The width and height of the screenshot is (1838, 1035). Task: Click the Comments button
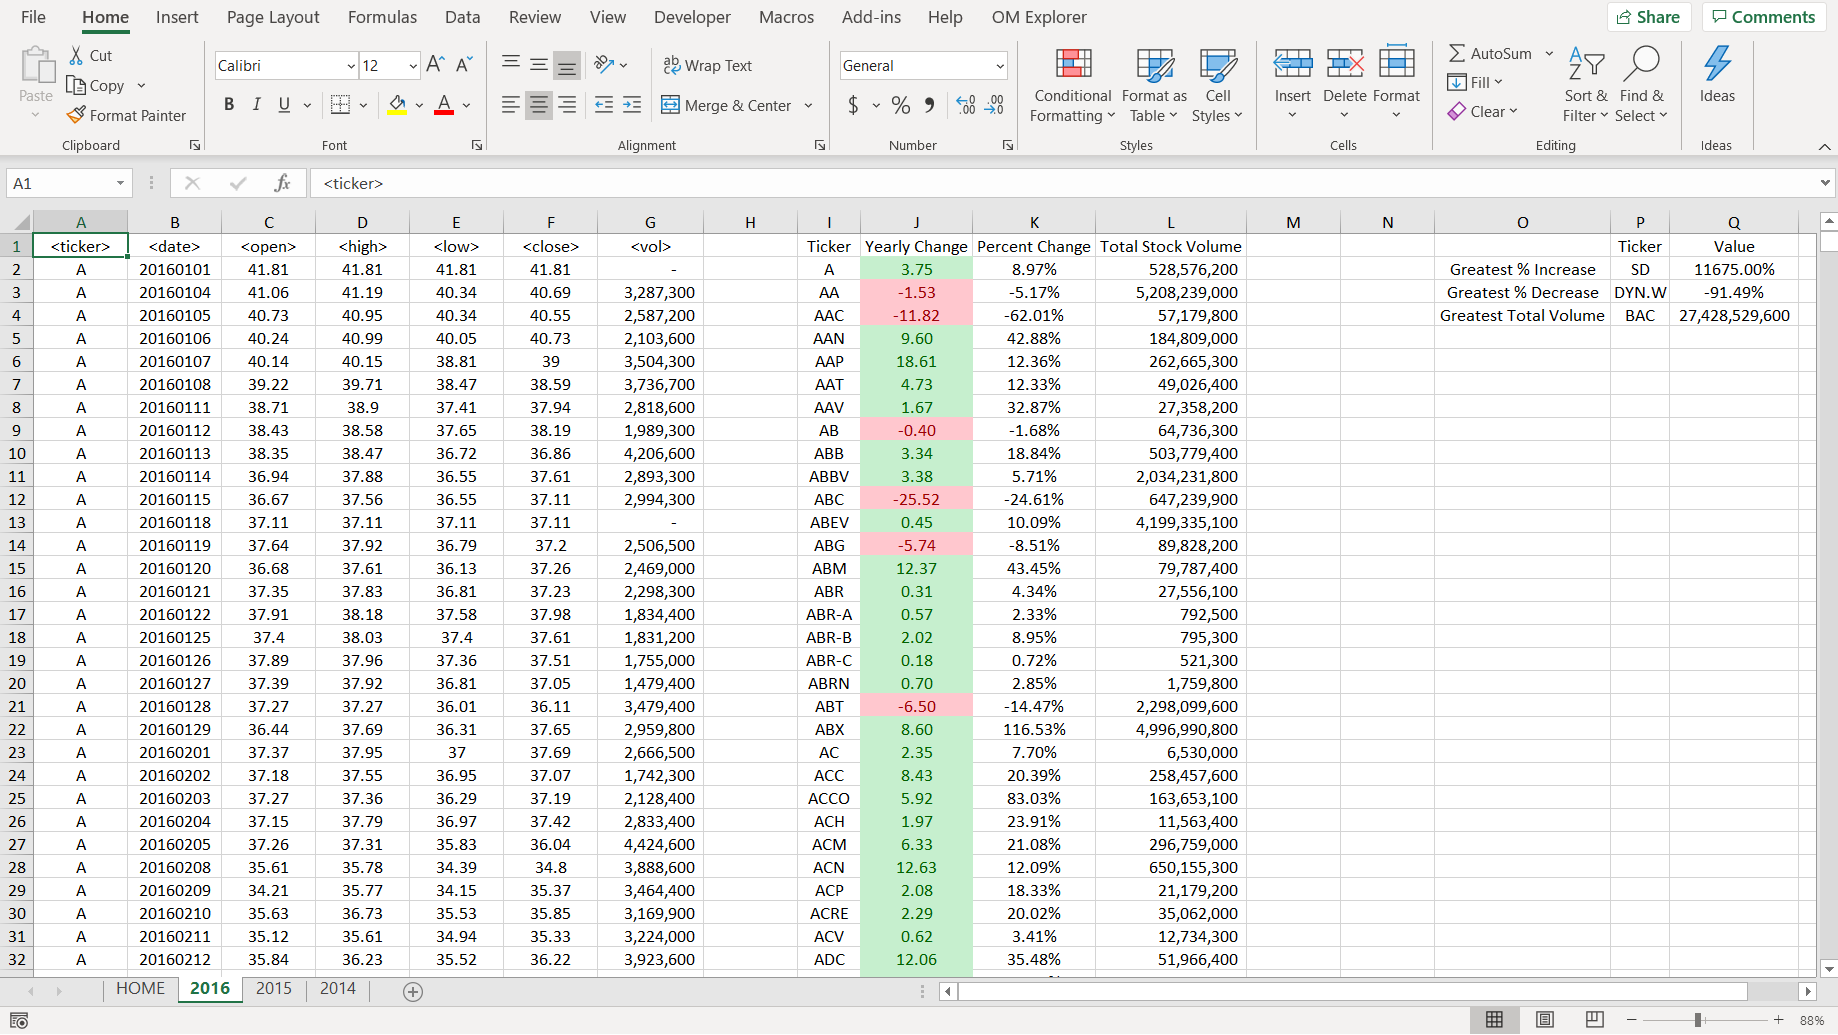[1764, 17]
